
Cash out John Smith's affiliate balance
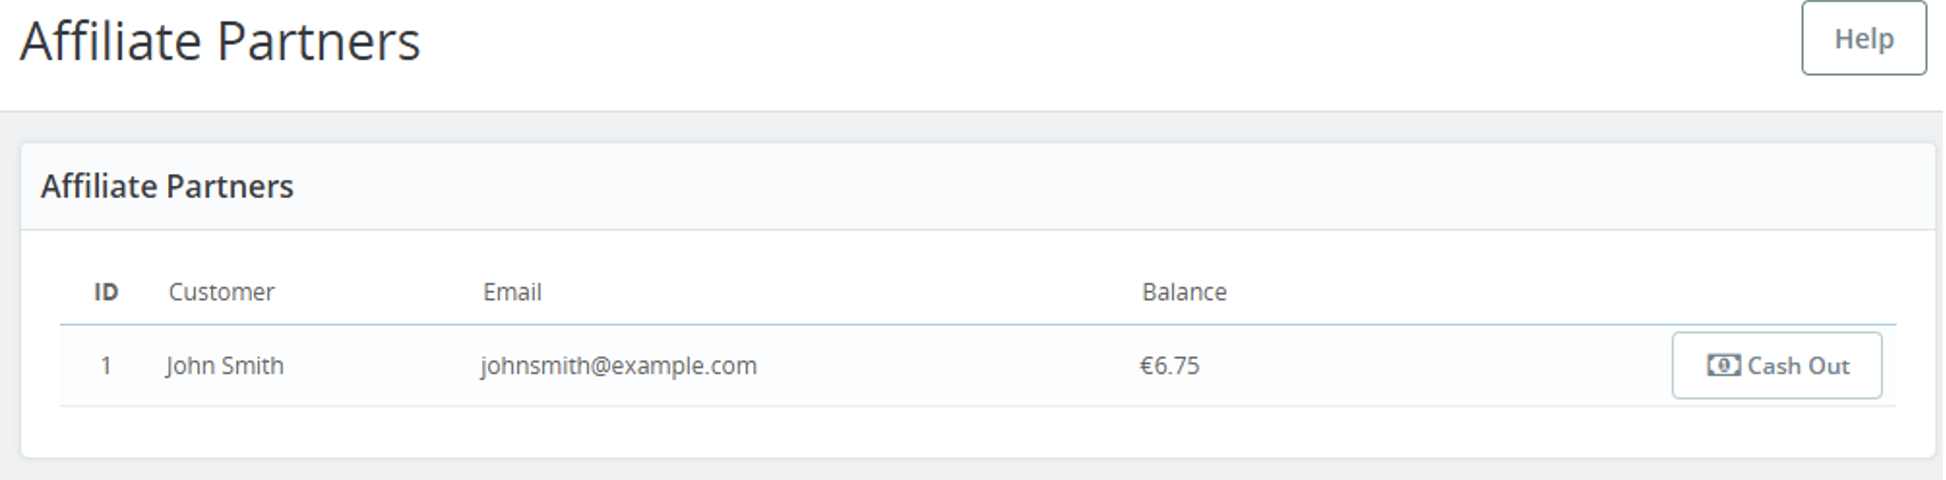pos(1777,365)
